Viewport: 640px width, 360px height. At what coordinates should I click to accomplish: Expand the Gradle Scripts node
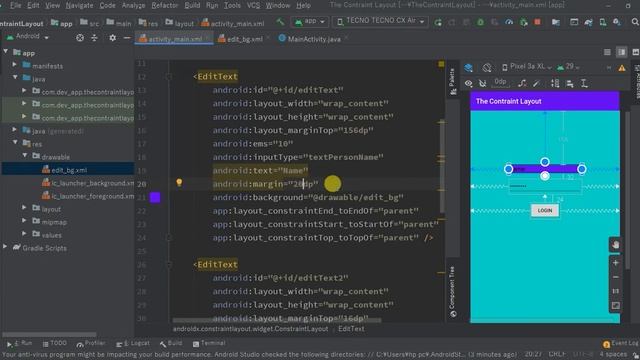pos(5,247)
